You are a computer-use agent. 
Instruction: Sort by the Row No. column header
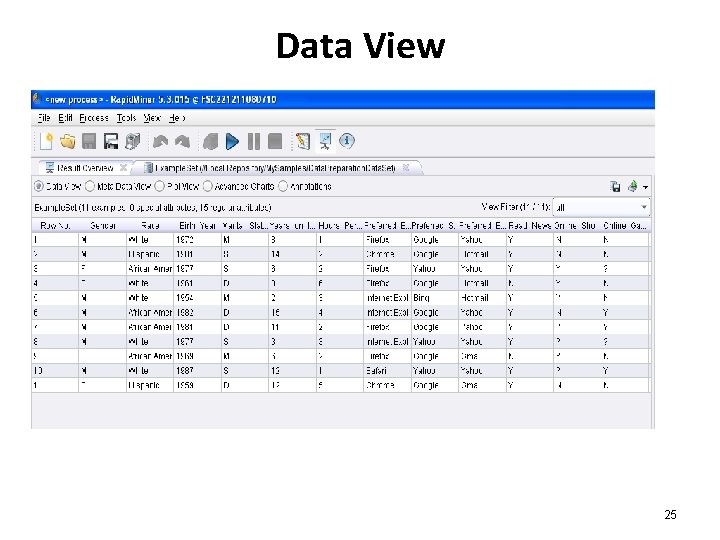[x=55, y=225]
